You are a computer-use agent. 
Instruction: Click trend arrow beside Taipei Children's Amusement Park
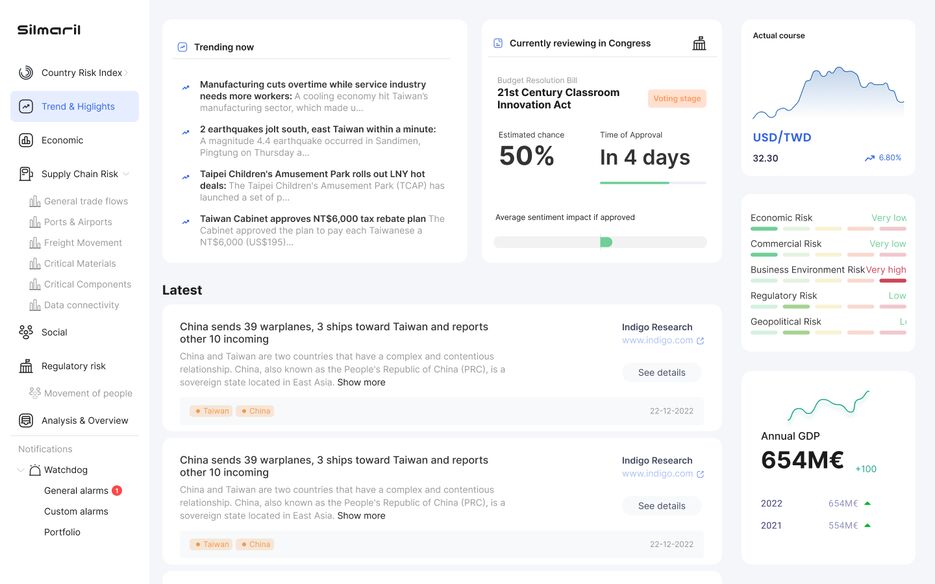pos(185,177)
